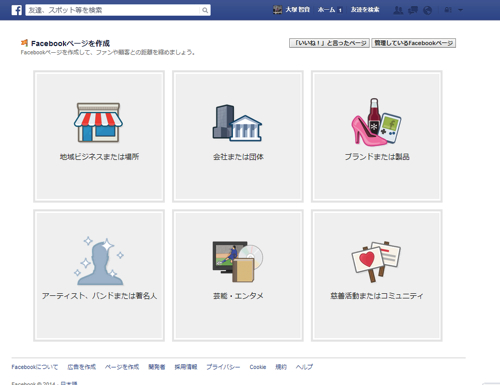Image resolution: width=500 pixels, height=385 pixels.
Task: Select the sparkling silhouette artist icon
Action: point(99,261)
